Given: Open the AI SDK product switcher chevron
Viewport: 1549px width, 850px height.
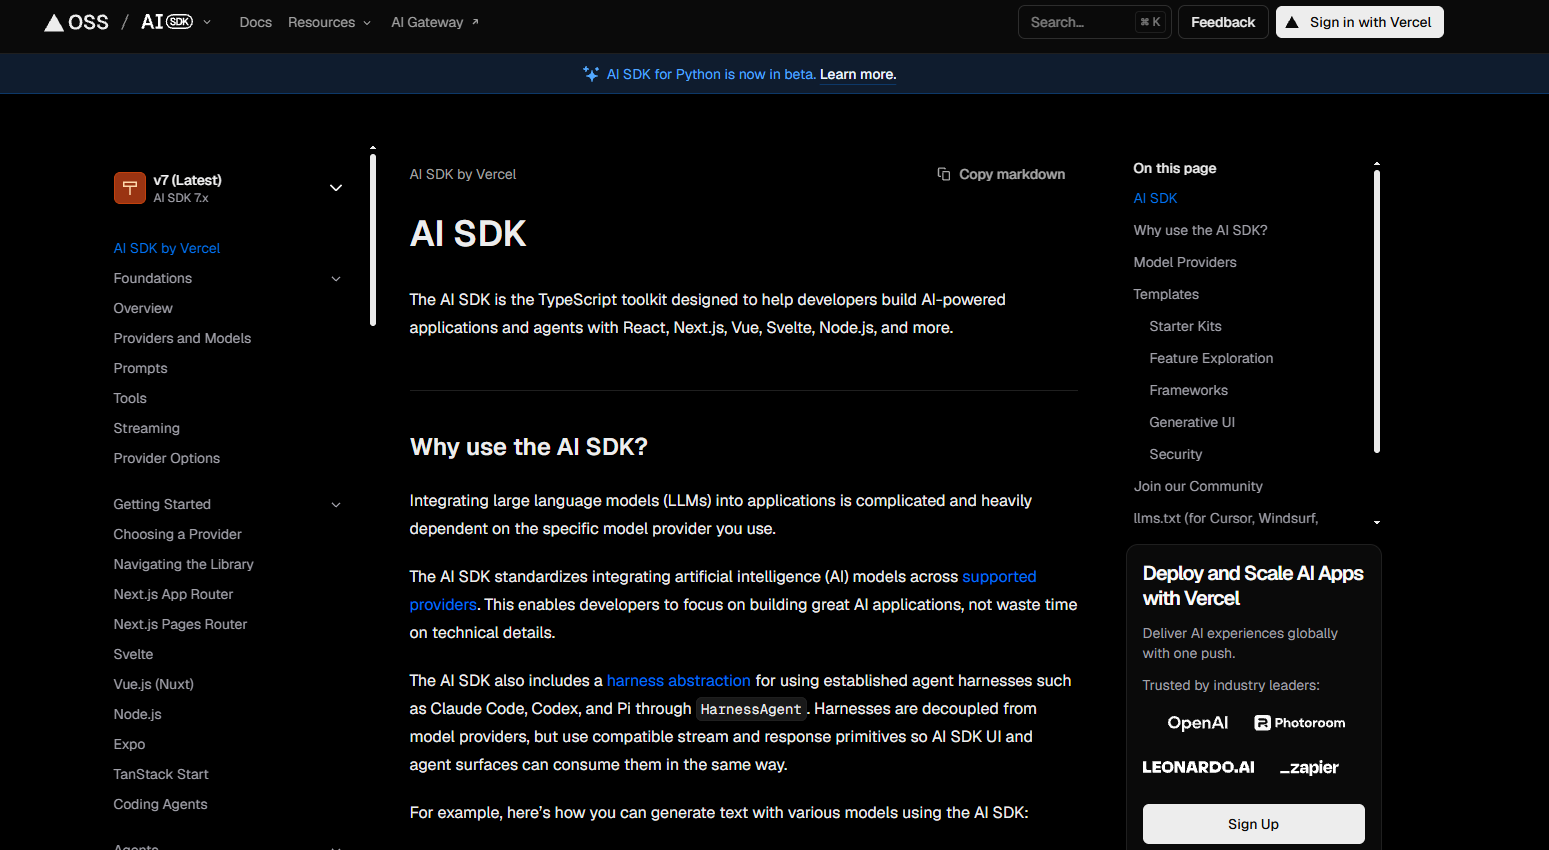Looking at the screenshot, I should (207, 22).
